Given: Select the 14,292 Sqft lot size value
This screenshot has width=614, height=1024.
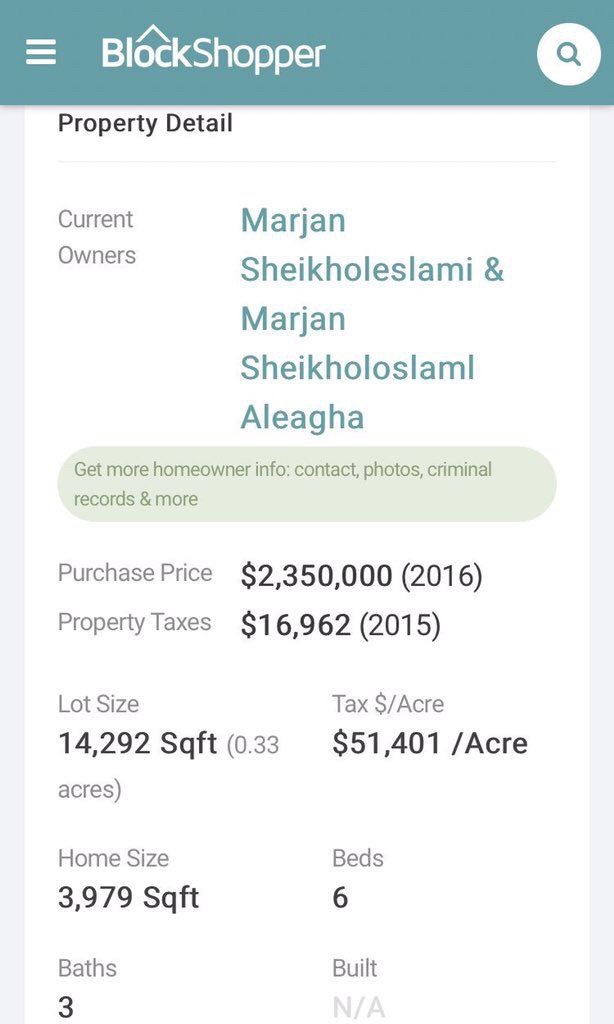Looking at the screenshot, I should [x=137, y=744].
